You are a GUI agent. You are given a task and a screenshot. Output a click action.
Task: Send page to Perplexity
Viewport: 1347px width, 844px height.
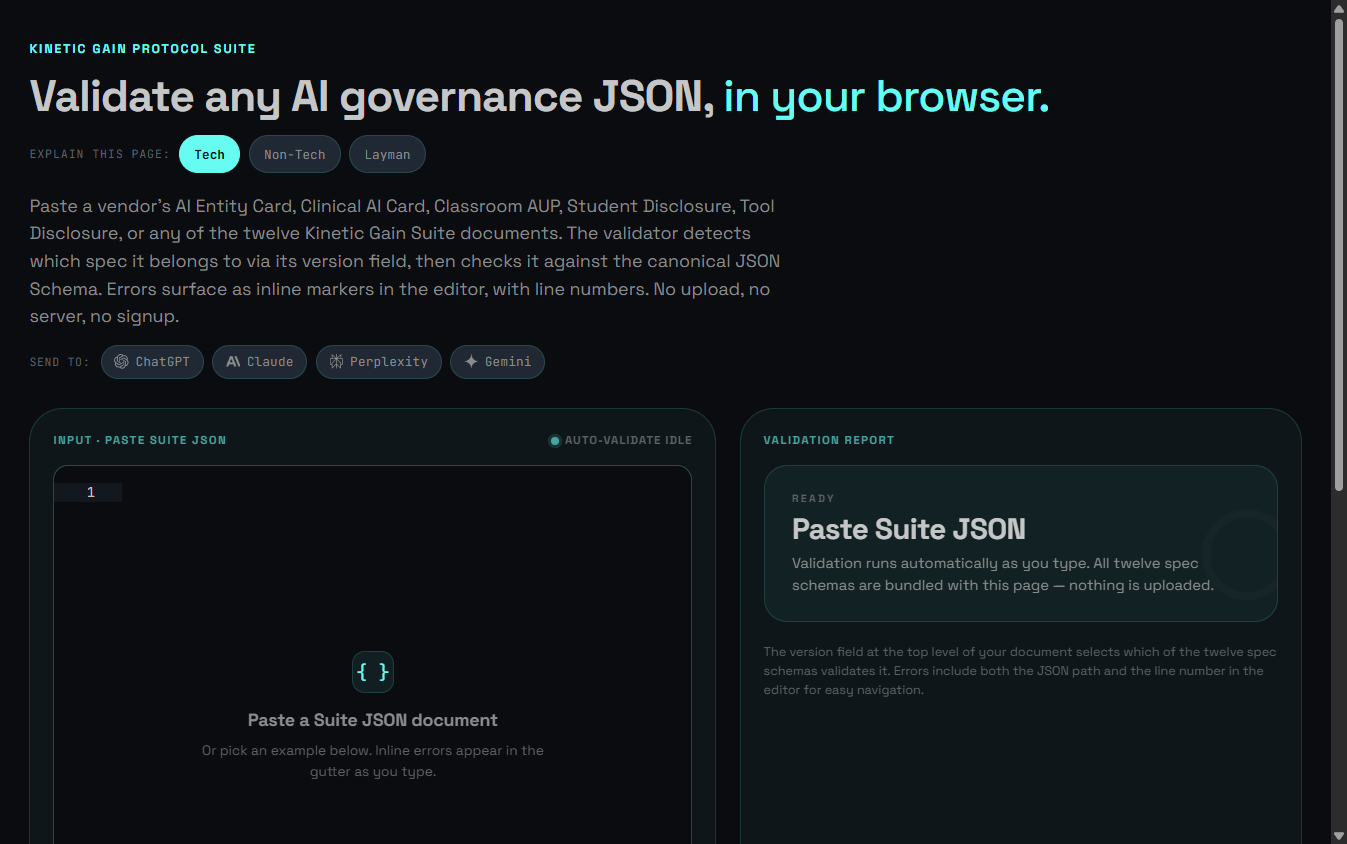pos(378,362)
